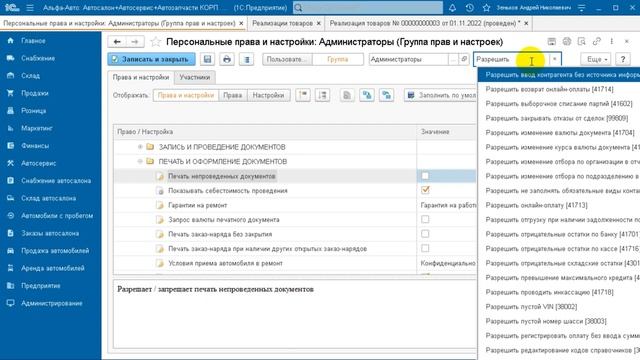
Task: Save with the floppy disk icon
Action: click(x=207, y=59)
